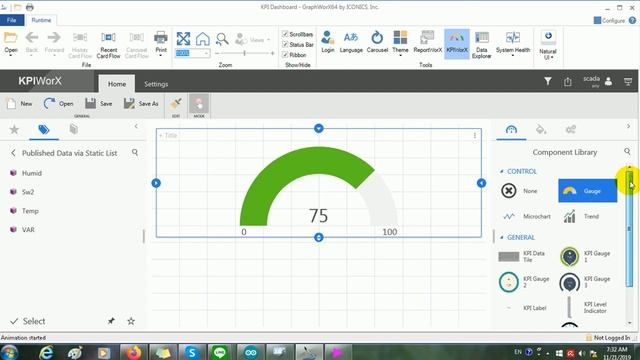Click the zoom slider handle
Screen dimensions: 640x360
tap(244, 53)
